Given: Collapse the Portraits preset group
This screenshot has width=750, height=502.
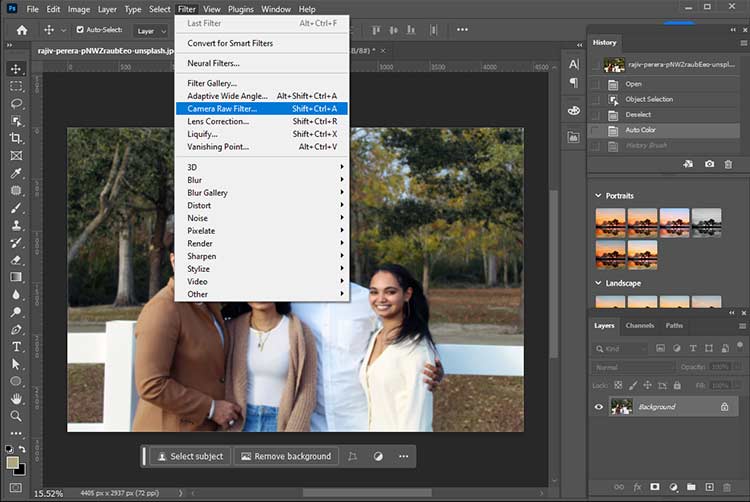Looking at the screenshot, I should pyautogui.click(x=598, y=196).
